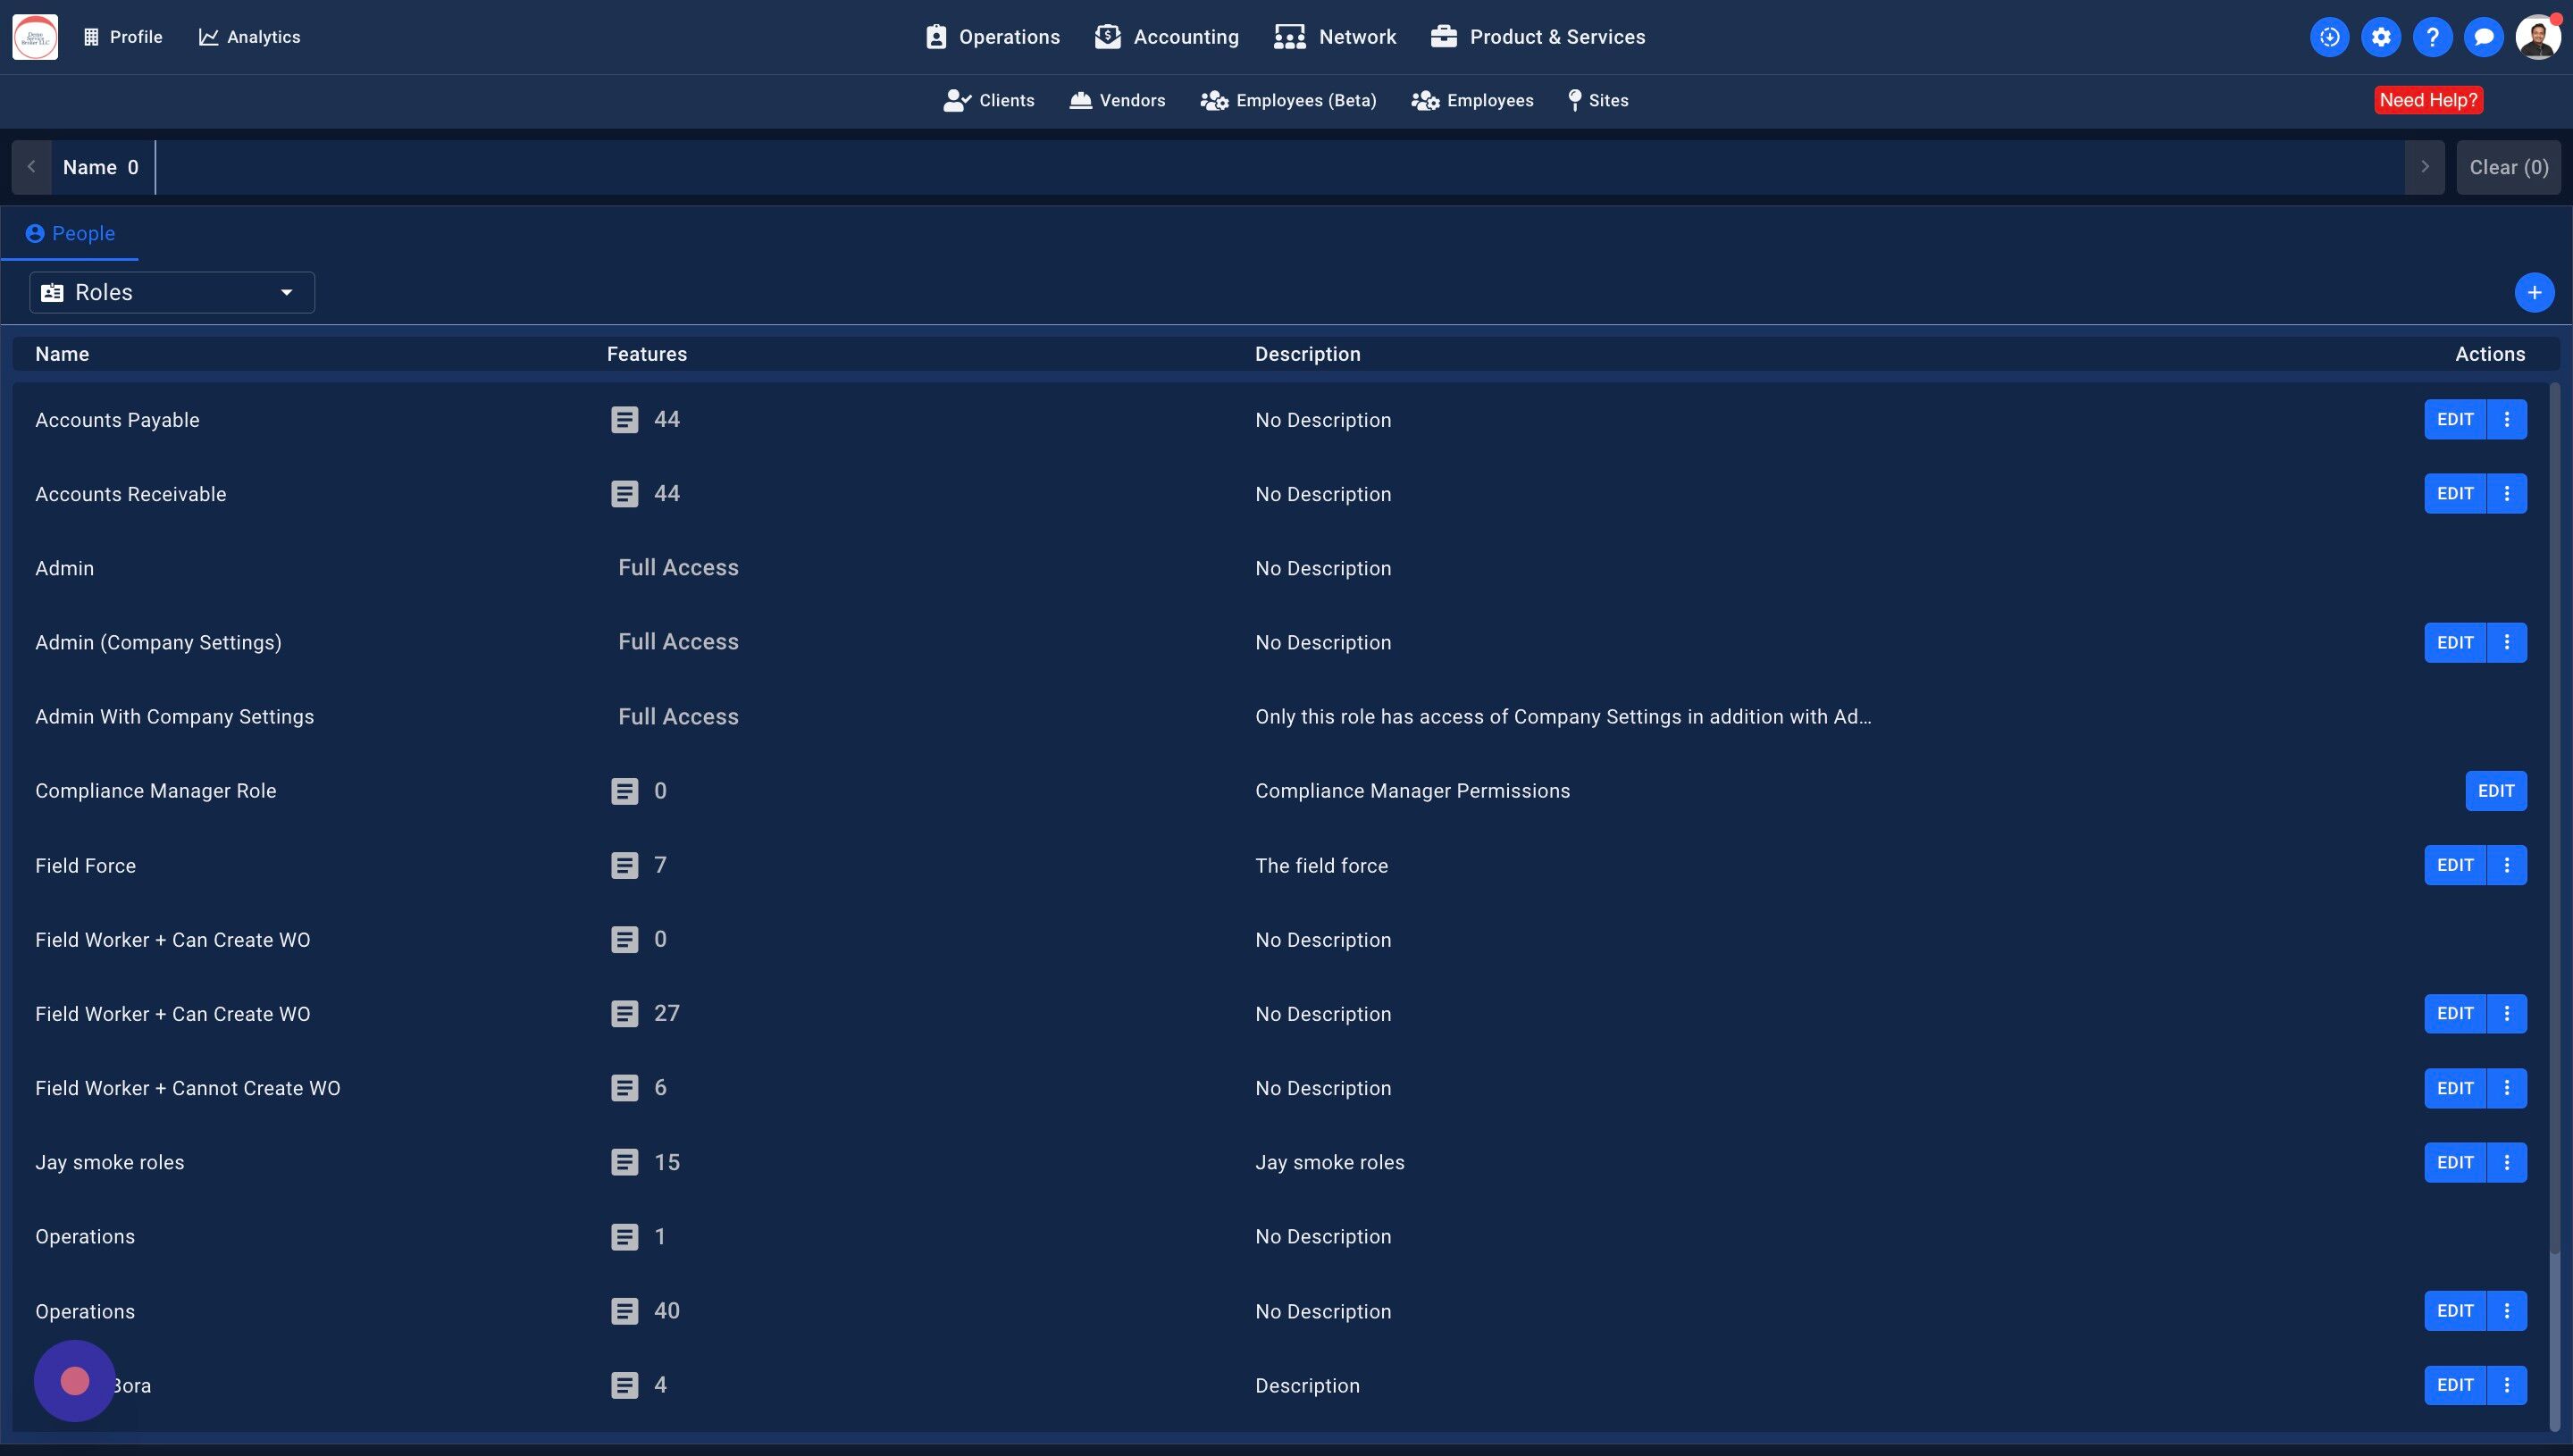Click the question mark help icon
The width and height of the screenshot is (2573, 1456).
click(2431, 37)
